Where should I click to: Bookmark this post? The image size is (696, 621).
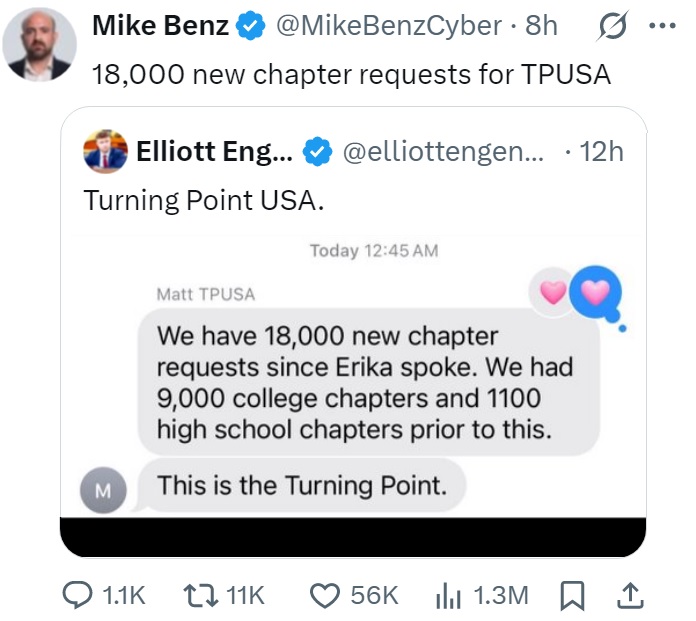572,595
